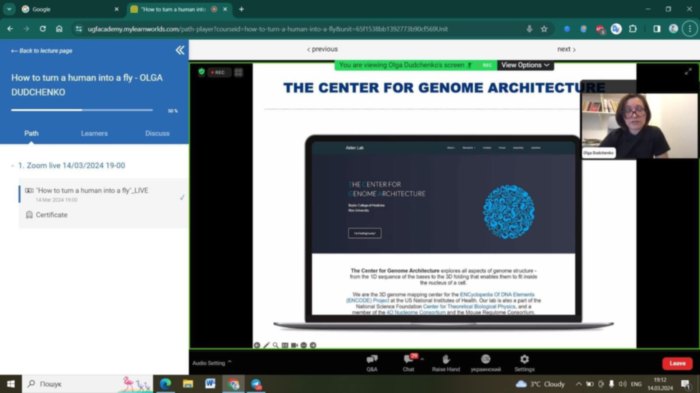Click the course progress bar
Viewport: 700px width, 393px height.
pos(82,110)
